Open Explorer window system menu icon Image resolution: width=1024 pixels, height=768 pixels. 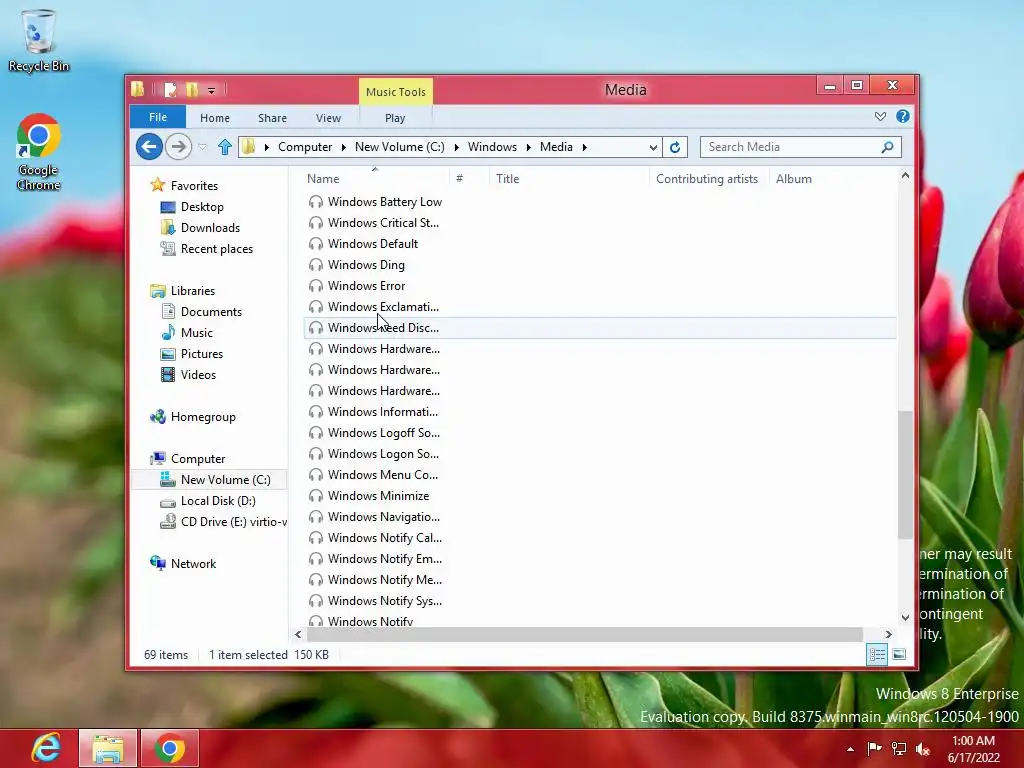coord(137,89)
